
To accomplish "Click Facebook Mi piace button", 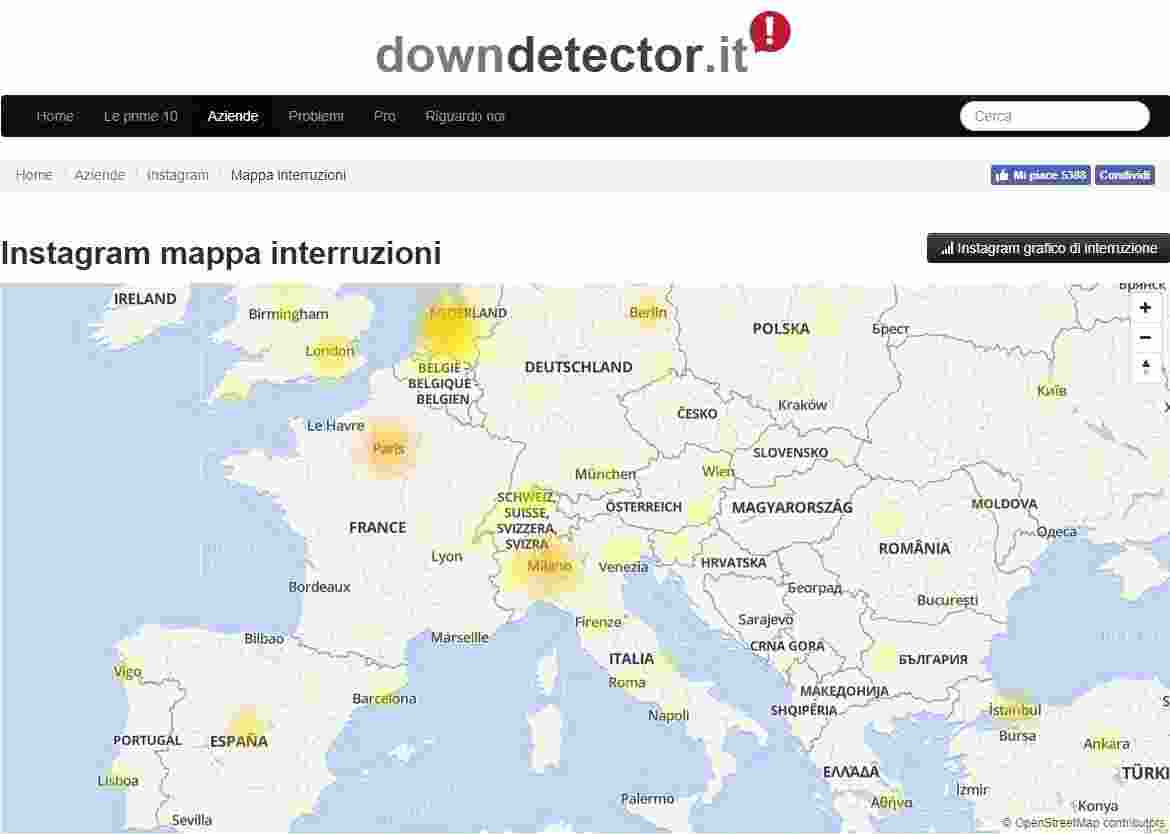I will 1040,175.
